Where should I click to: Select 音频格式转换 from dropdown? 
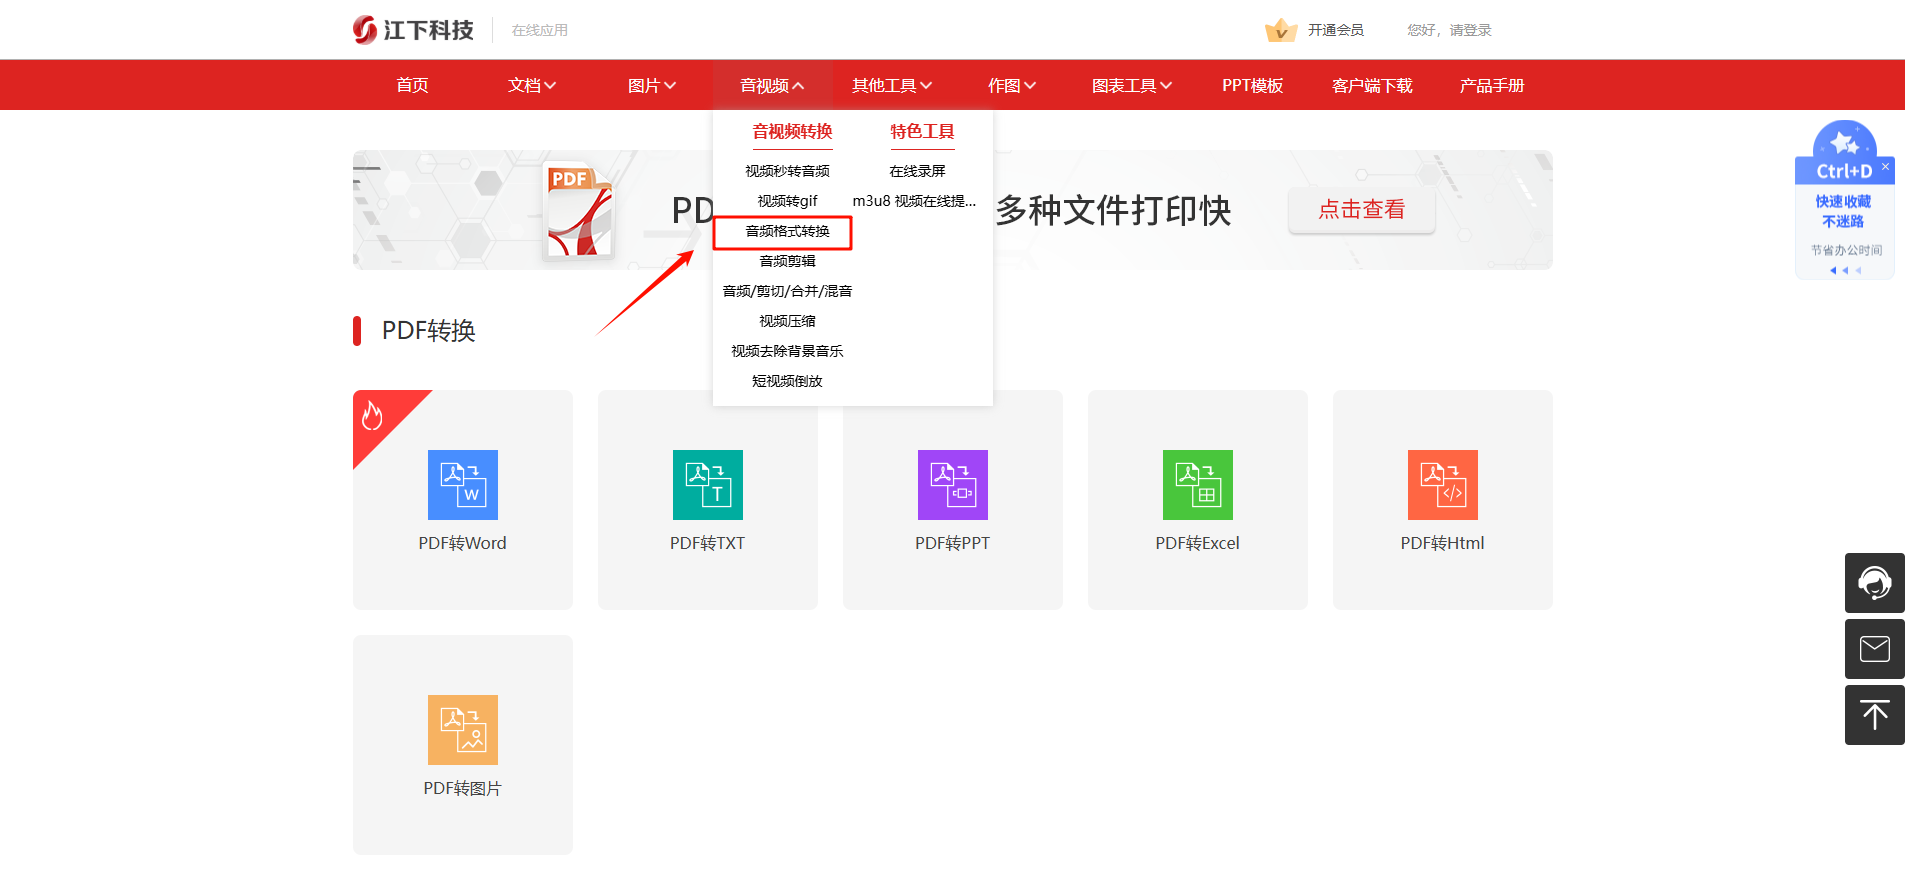787,231
